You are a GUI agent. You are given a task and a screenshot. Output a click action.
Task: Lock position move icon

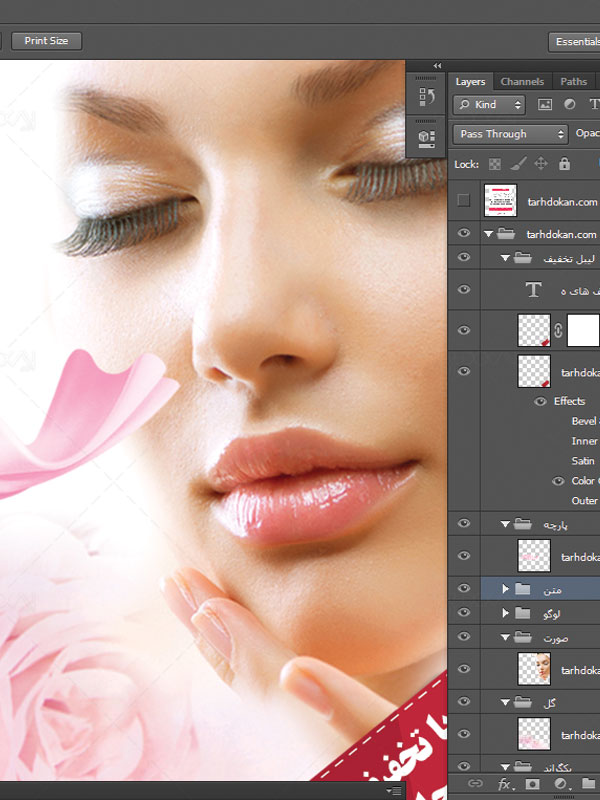pyautogui.click(x=540, y=164)
